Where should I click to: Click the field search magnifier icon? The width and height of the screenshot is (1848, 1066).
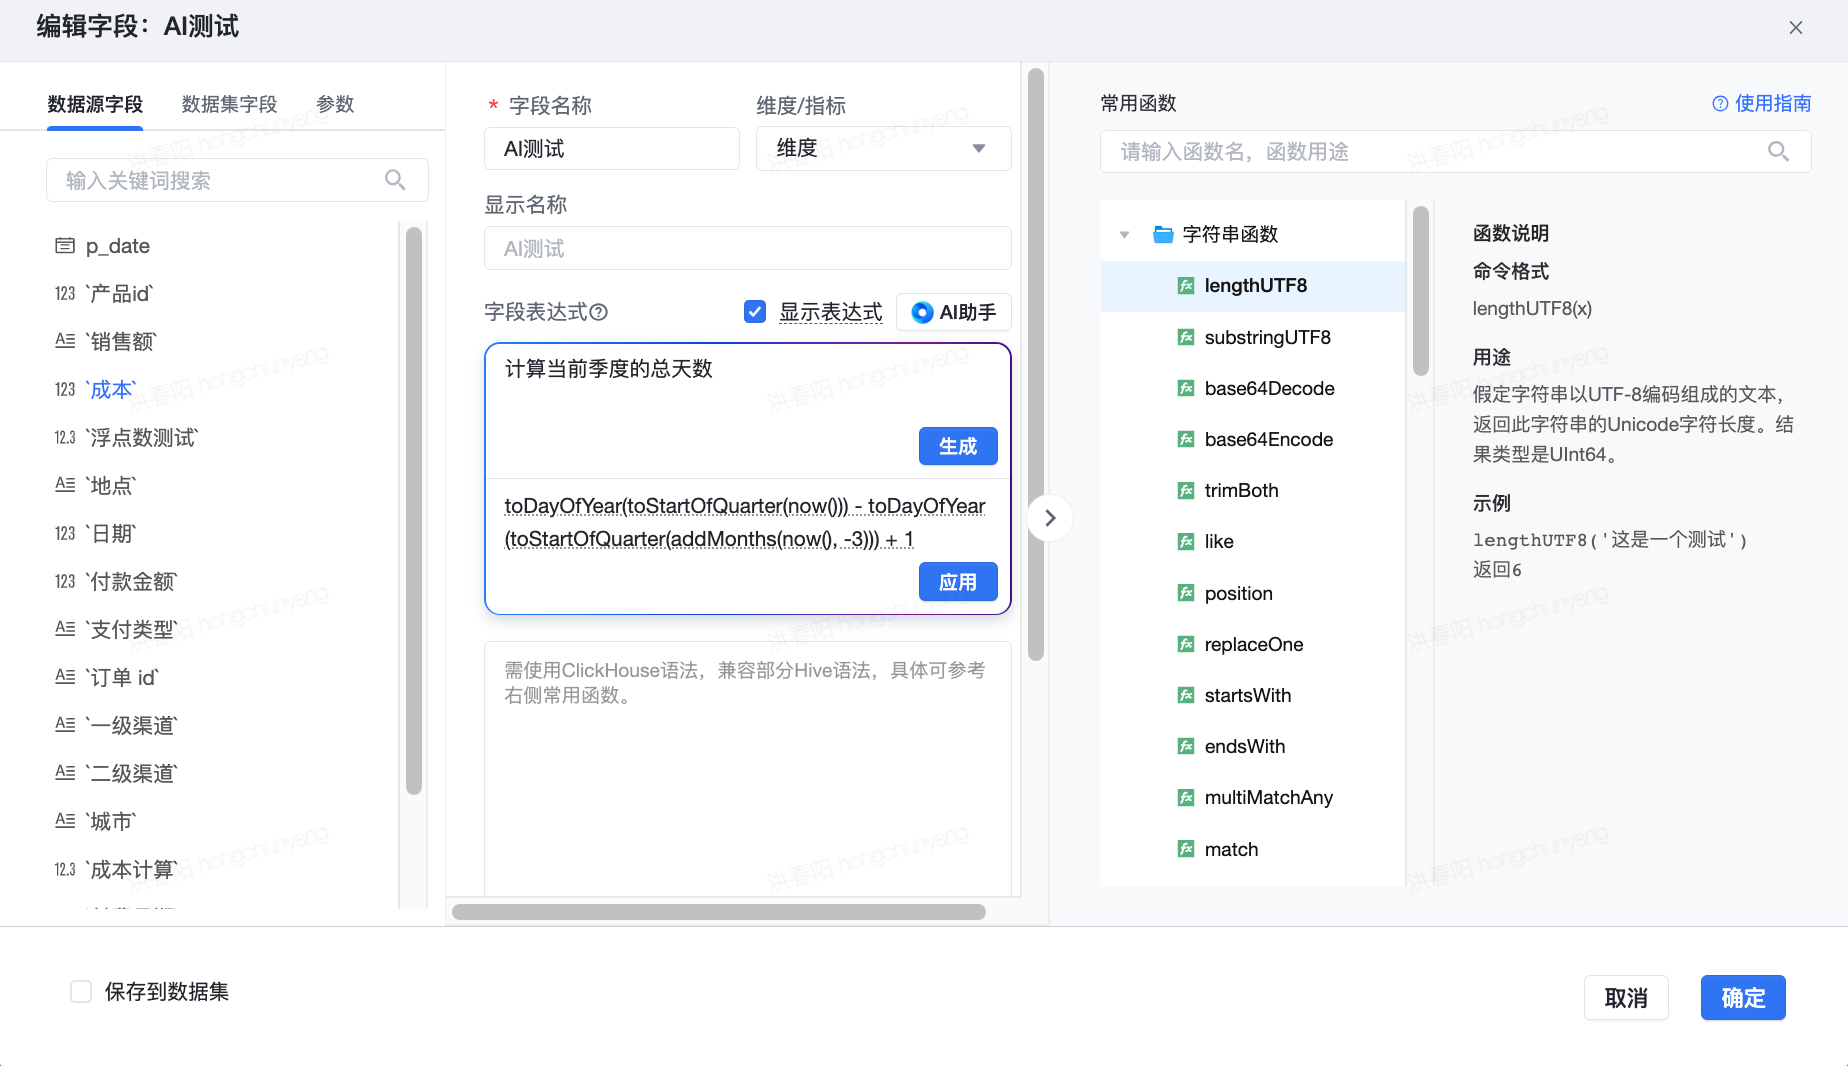tap(395, 180)
